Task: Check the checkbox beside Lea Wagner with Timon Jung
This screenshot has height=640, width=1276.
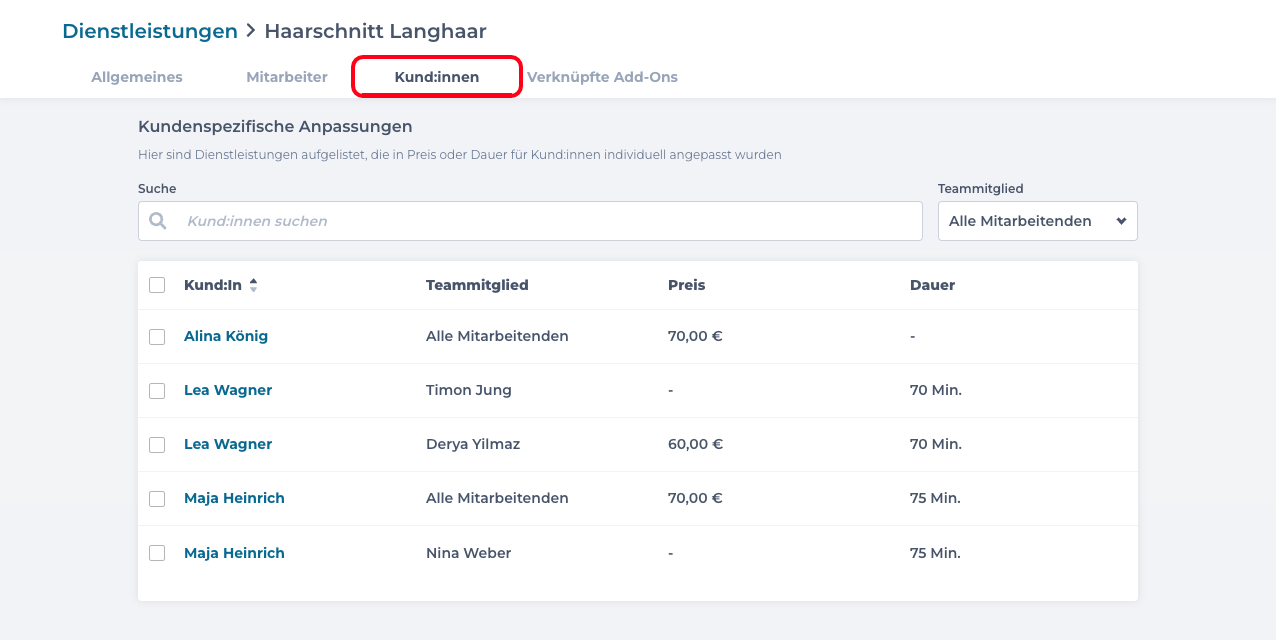Action: pyautogui.click(x=157, y=390)
